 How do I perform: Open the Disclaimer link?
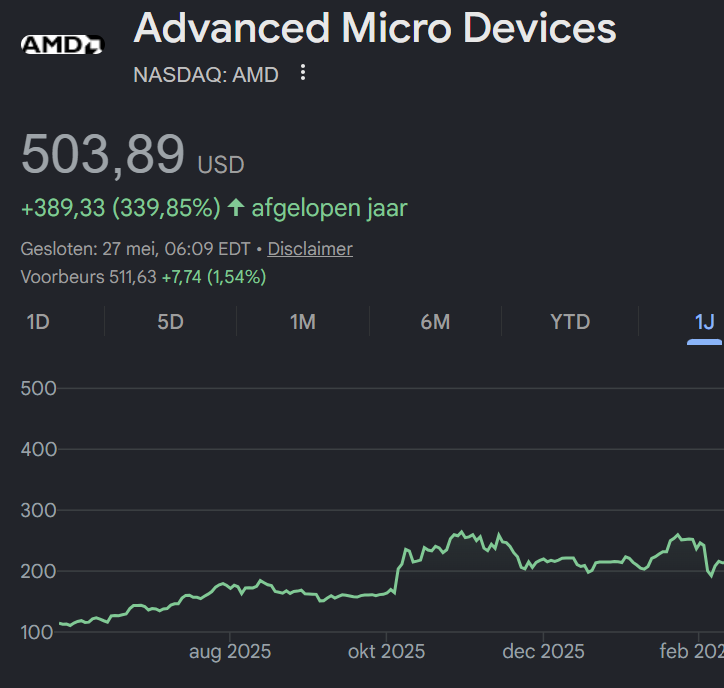310,249
